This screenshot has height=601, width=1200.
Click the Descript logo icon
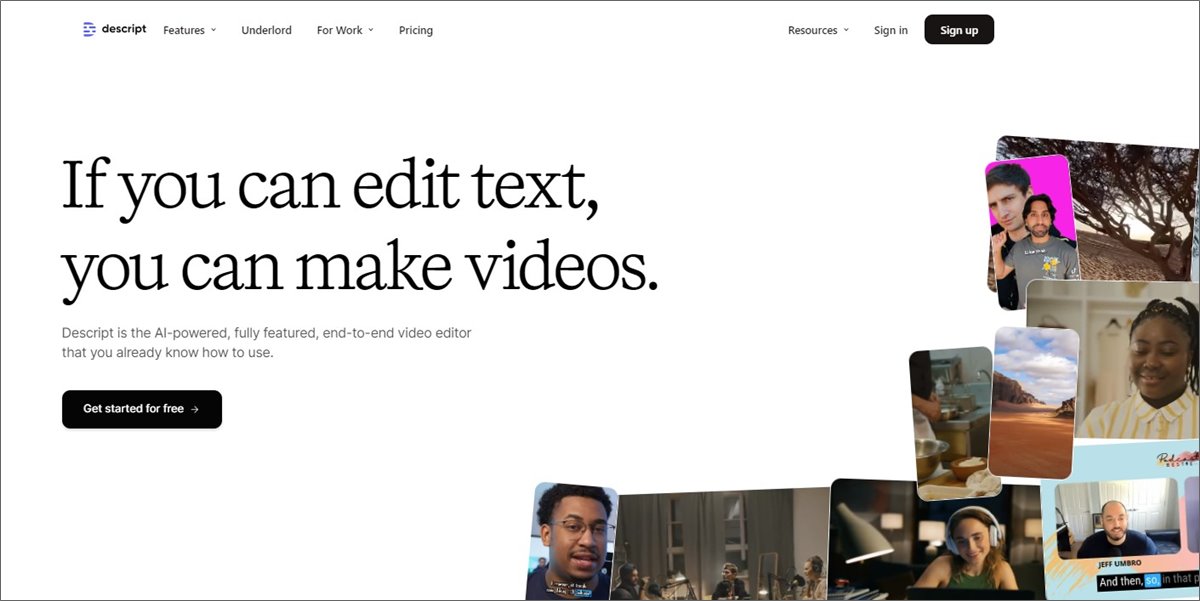(x=90, y=30)
